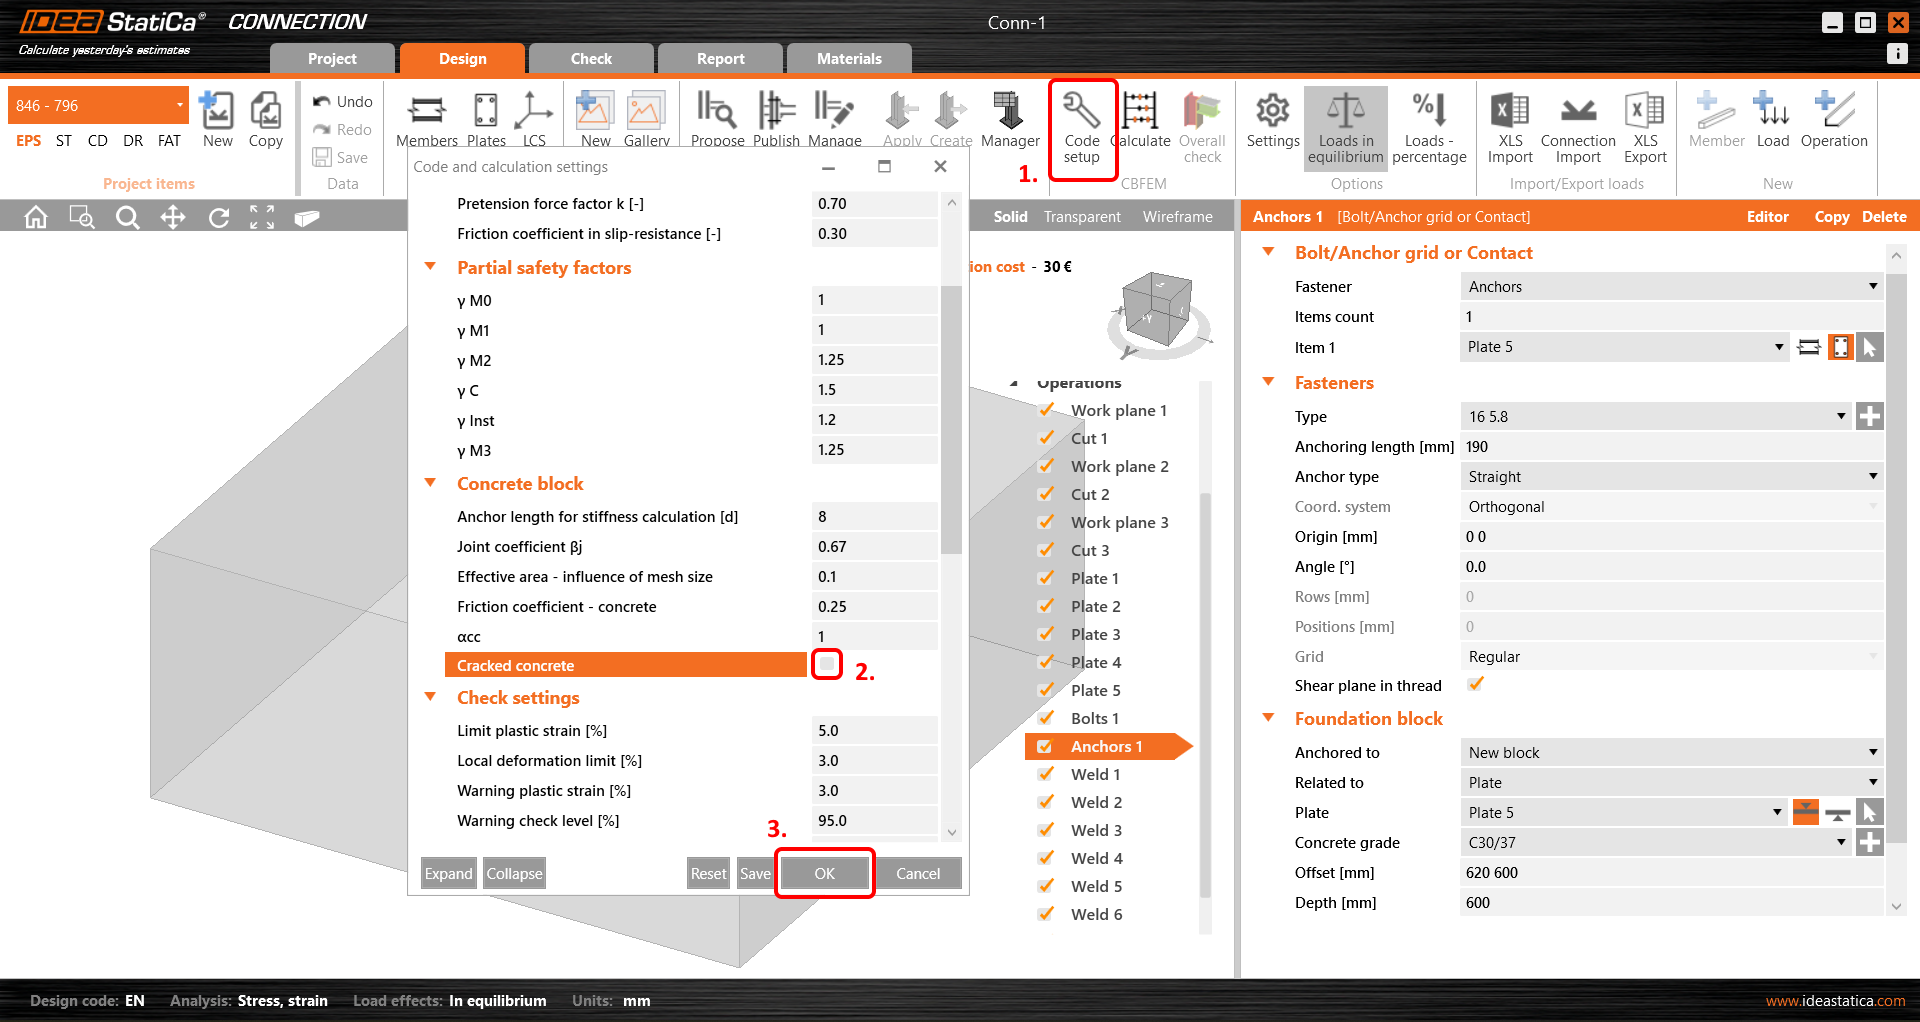This screenshot has width=1920, height=1022.
Task: Open the Anchor type dropdown
Action: pos(1672,477)
